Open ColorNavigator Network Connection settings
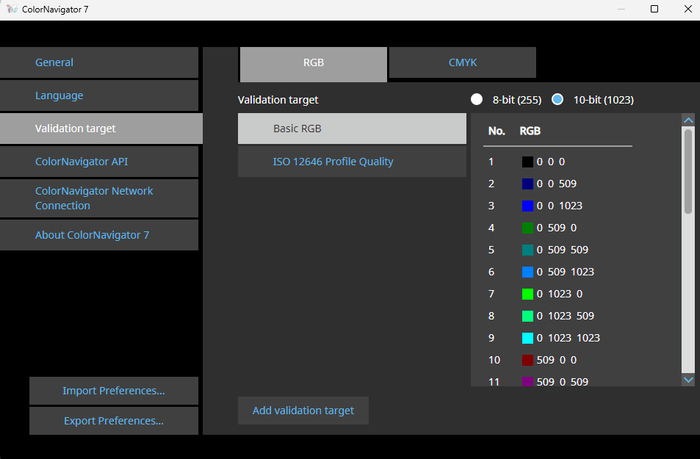The image size is (700, 459). pos(99,198)
